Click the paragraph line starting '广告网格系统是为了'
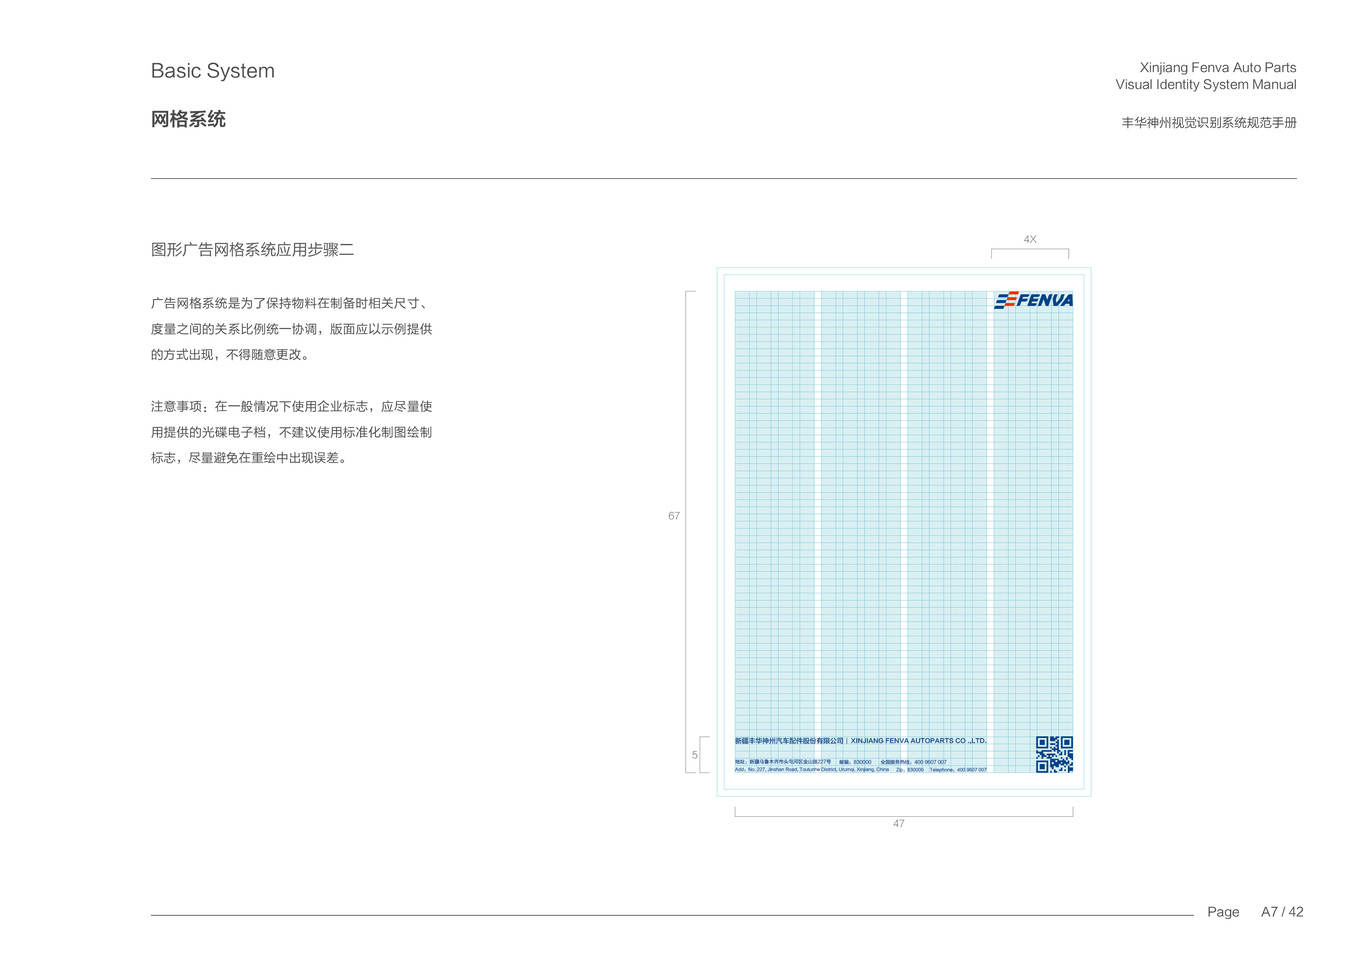Image resolution: width=1366 pixels, height=975 pixels. (291, 303)
